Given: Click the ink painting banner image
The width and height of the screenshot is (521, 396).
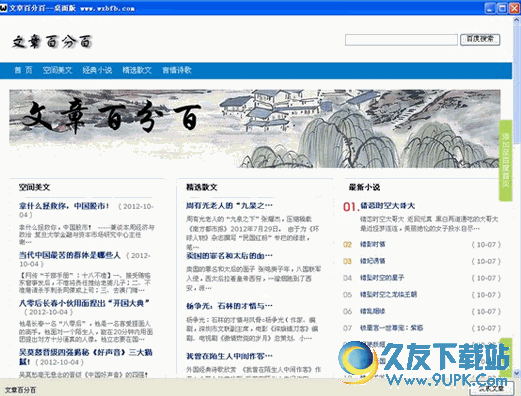Looking at the screenshot, I should coord(255,129).
